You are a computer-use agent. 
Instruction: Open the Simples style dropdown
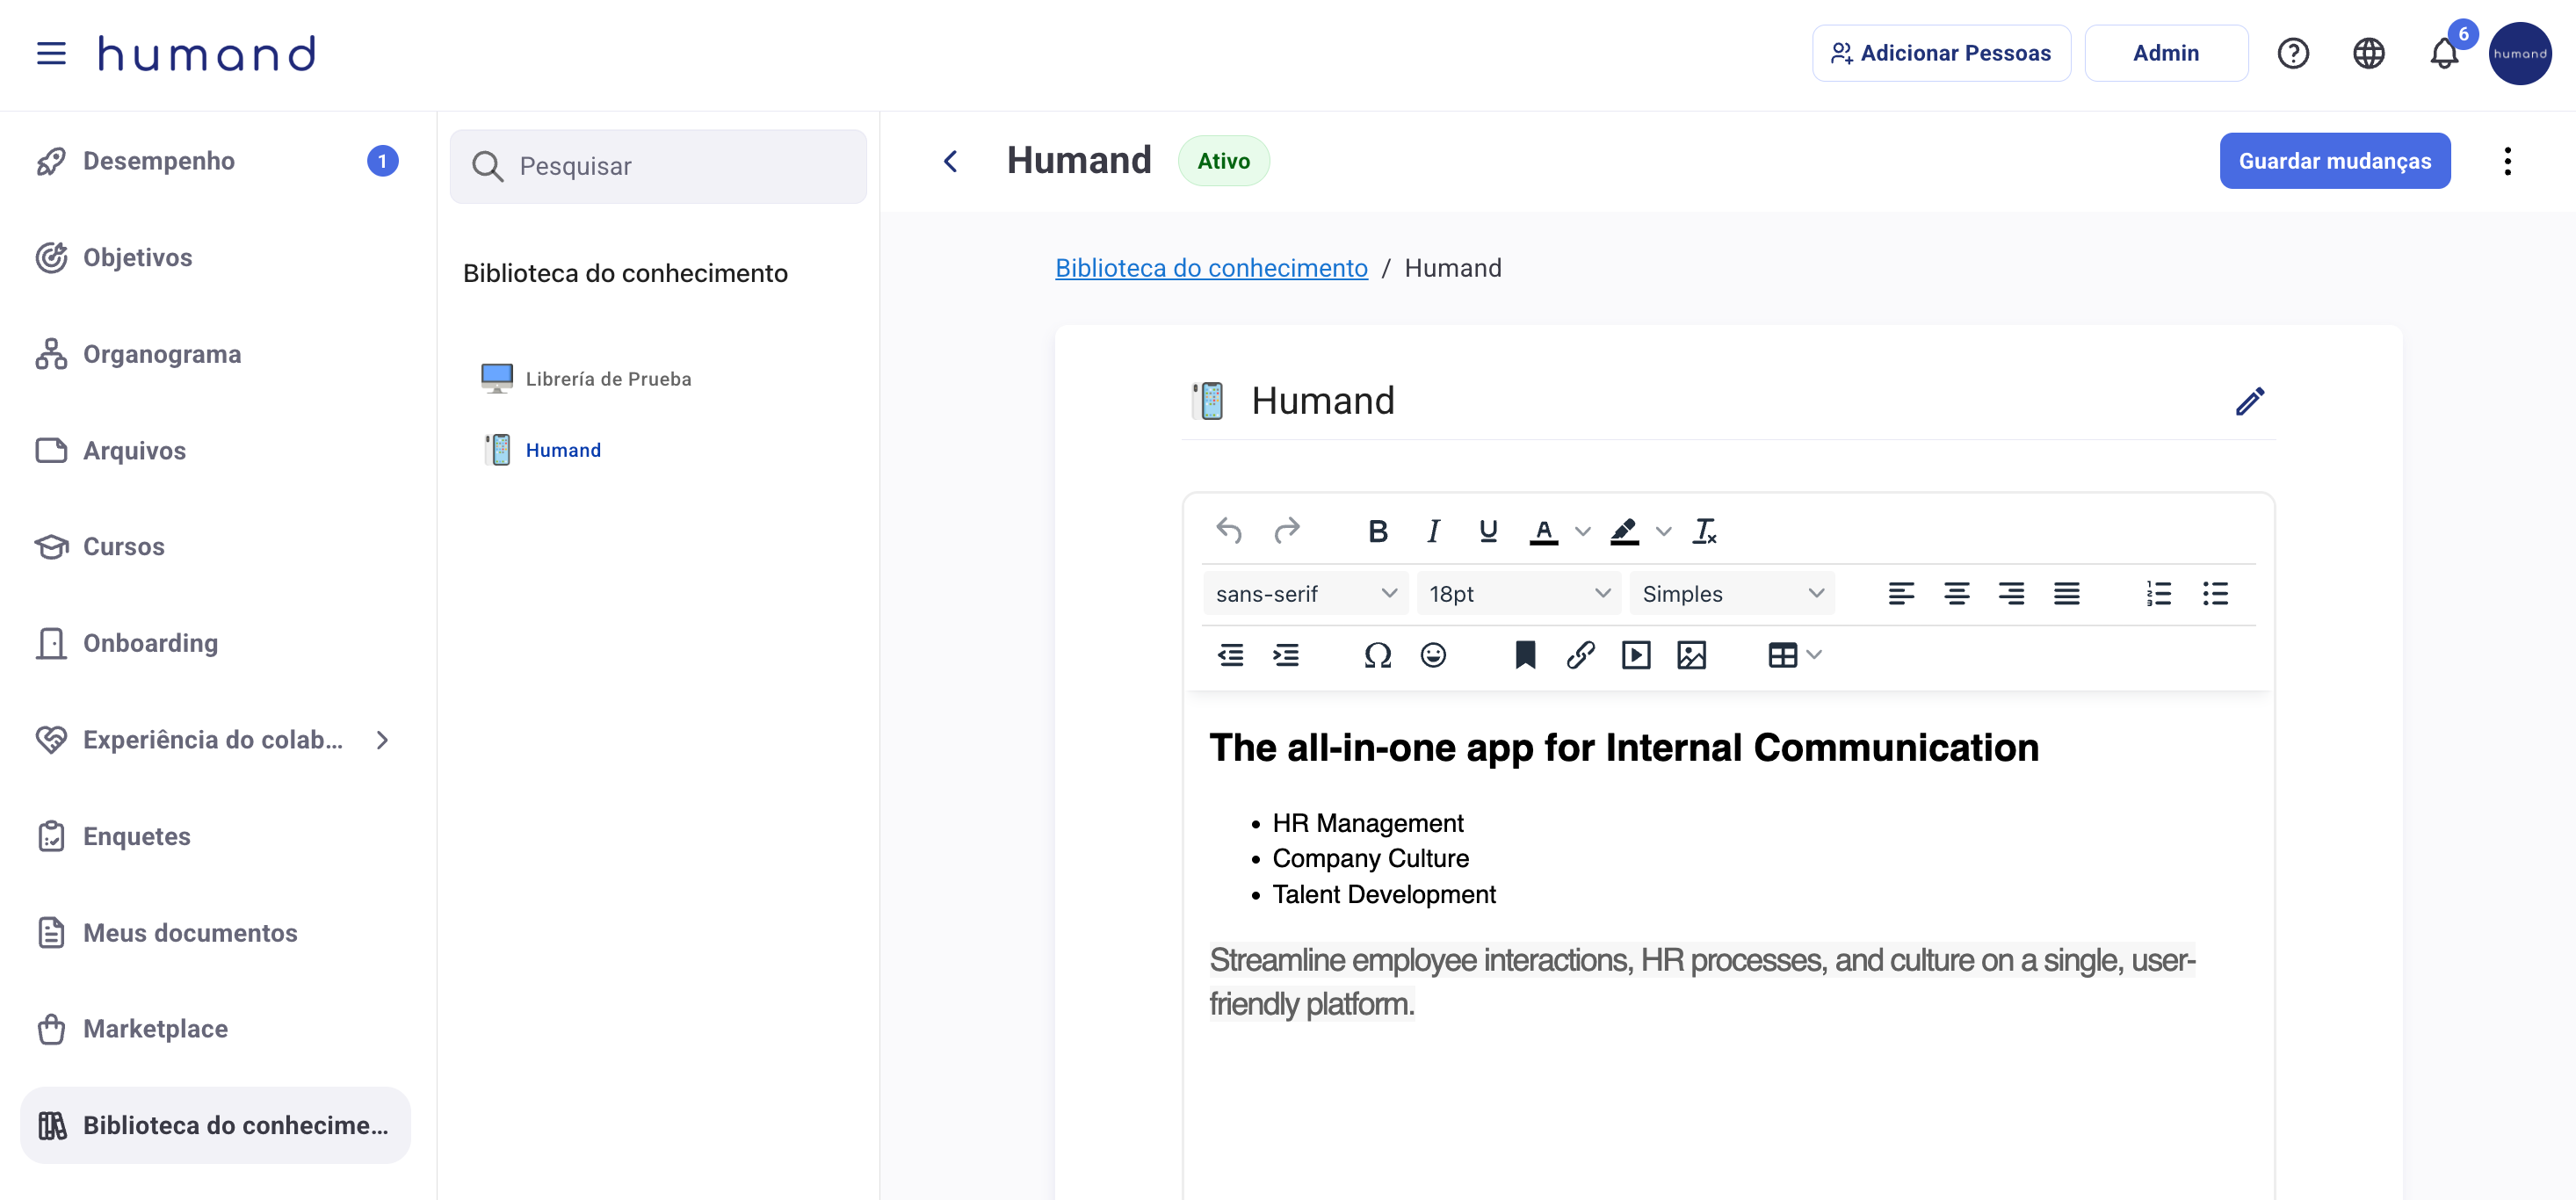click(1732, 594)
